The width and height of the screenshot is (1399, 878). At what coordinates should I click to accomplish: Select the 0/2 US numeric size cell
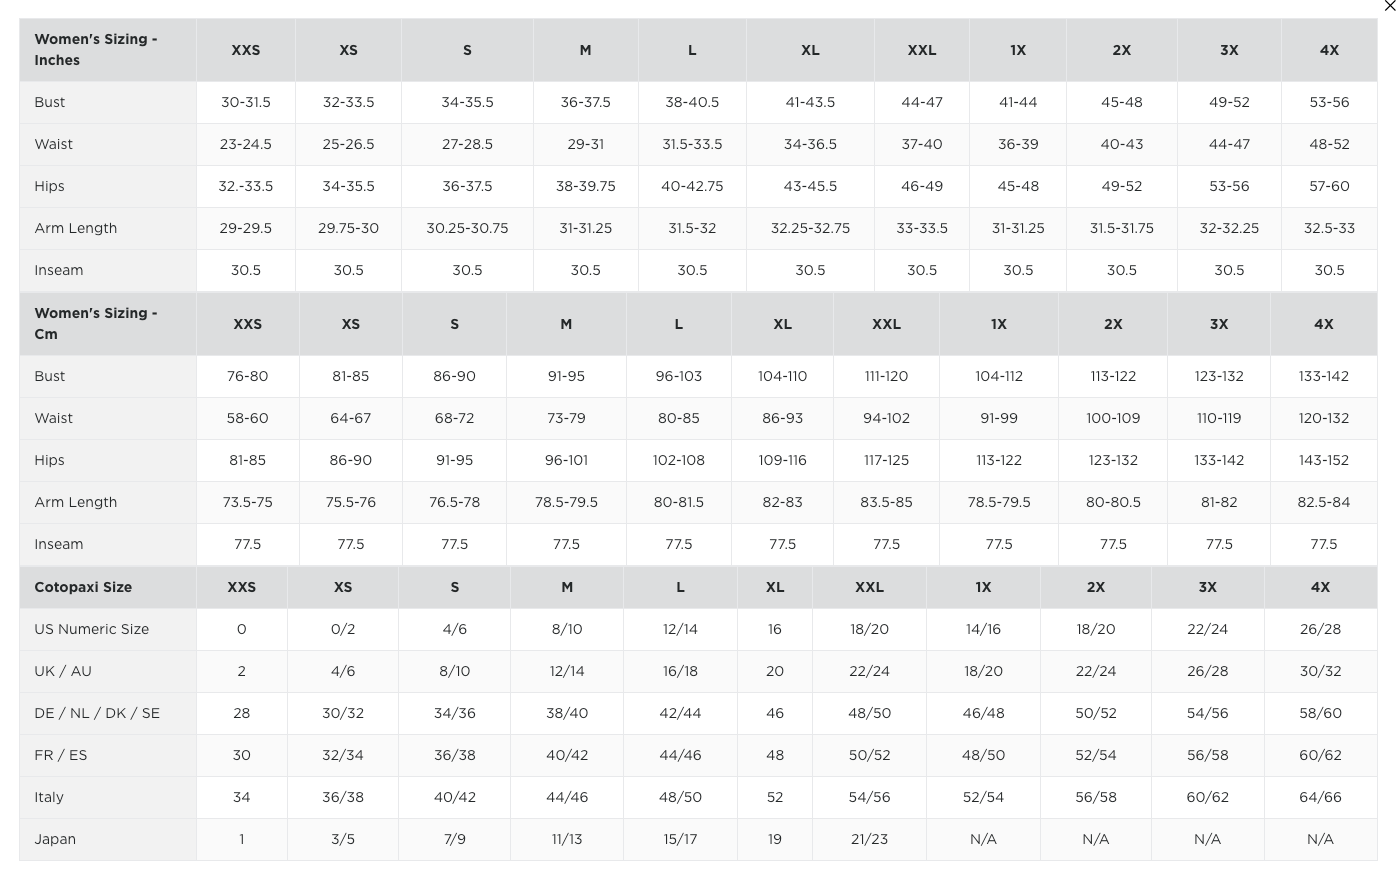coord(343,629)
